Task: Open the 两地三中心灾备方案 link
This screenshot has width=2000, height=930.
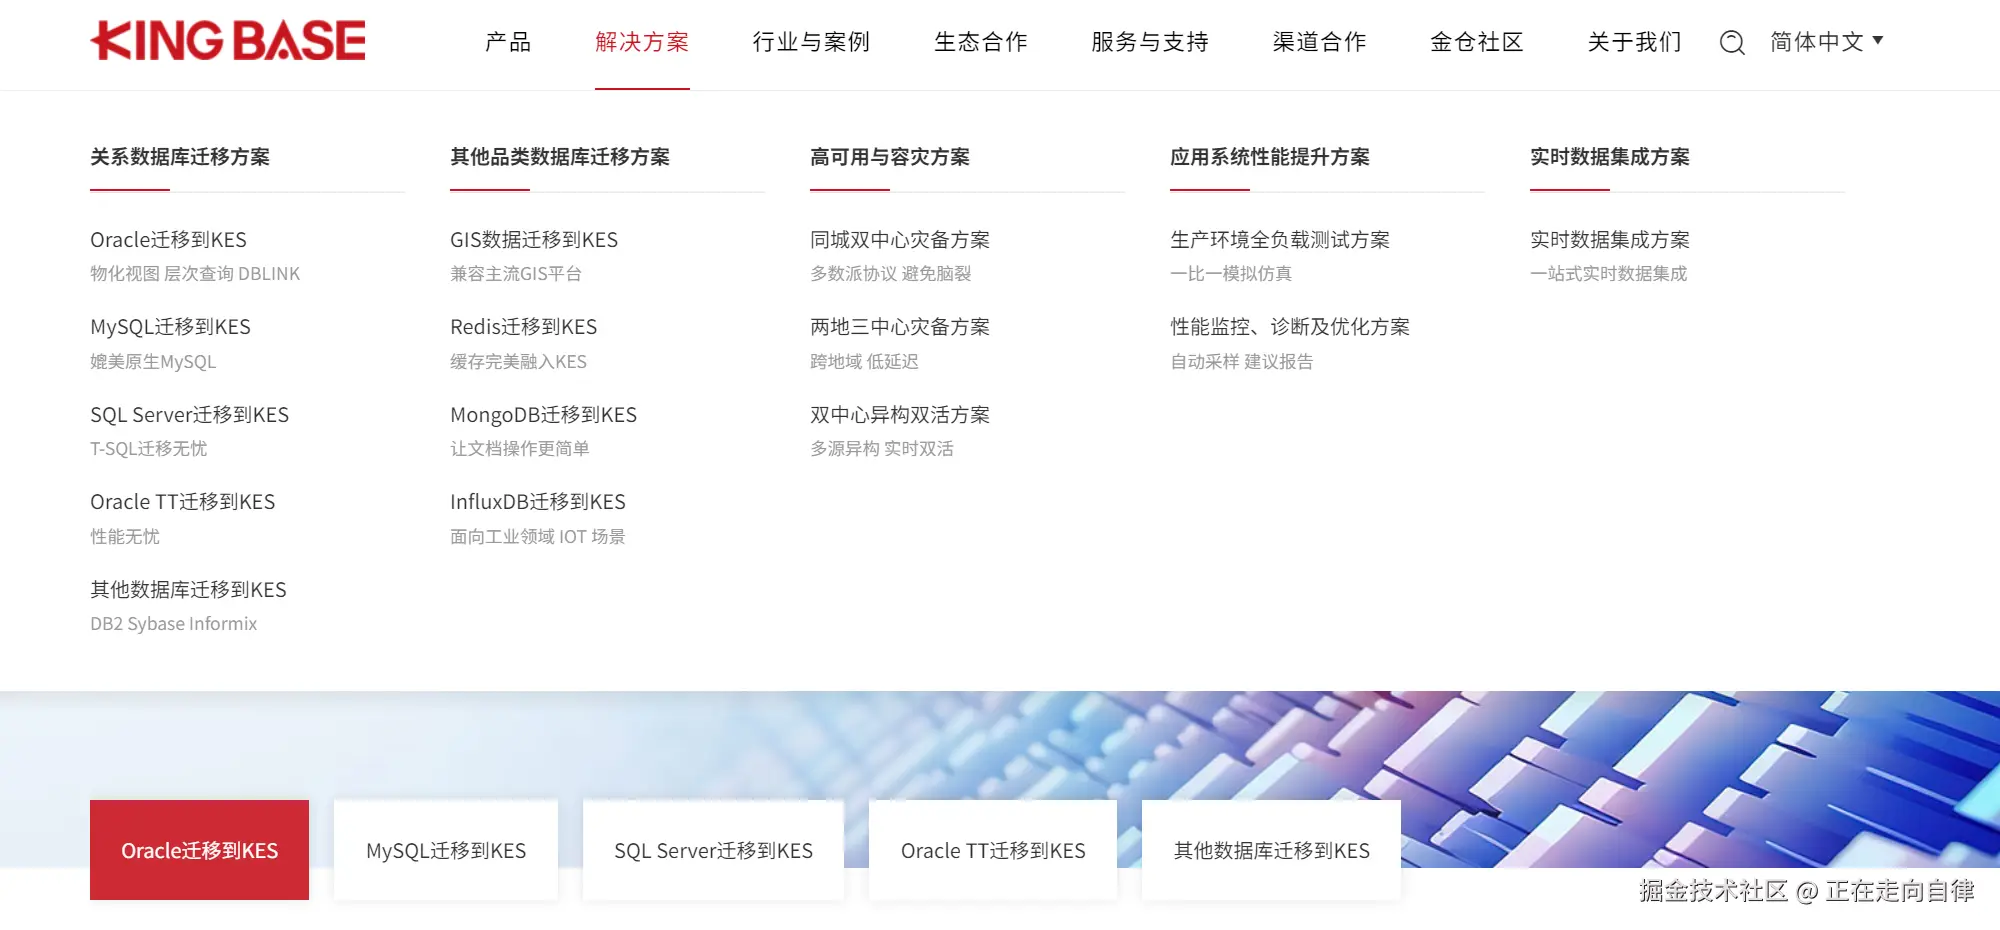Action: coord(900,327)
